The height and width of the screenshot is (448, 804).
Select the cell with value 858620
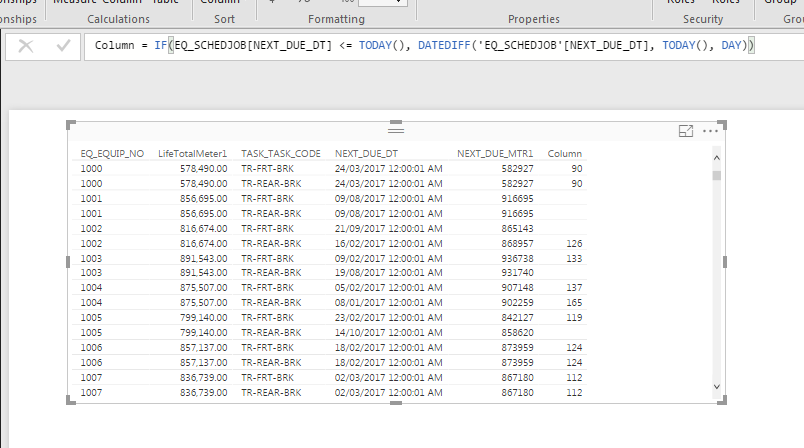[517, 333]
